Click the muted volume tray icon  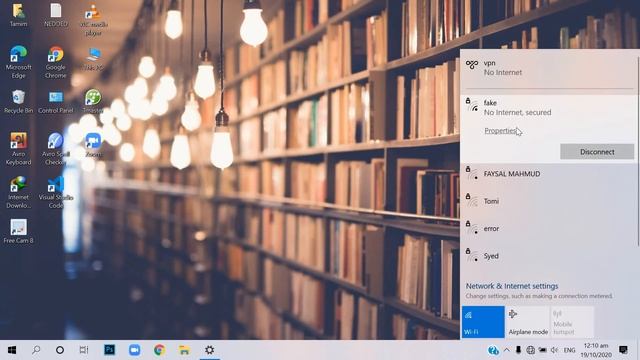click(x=554, y=350)
